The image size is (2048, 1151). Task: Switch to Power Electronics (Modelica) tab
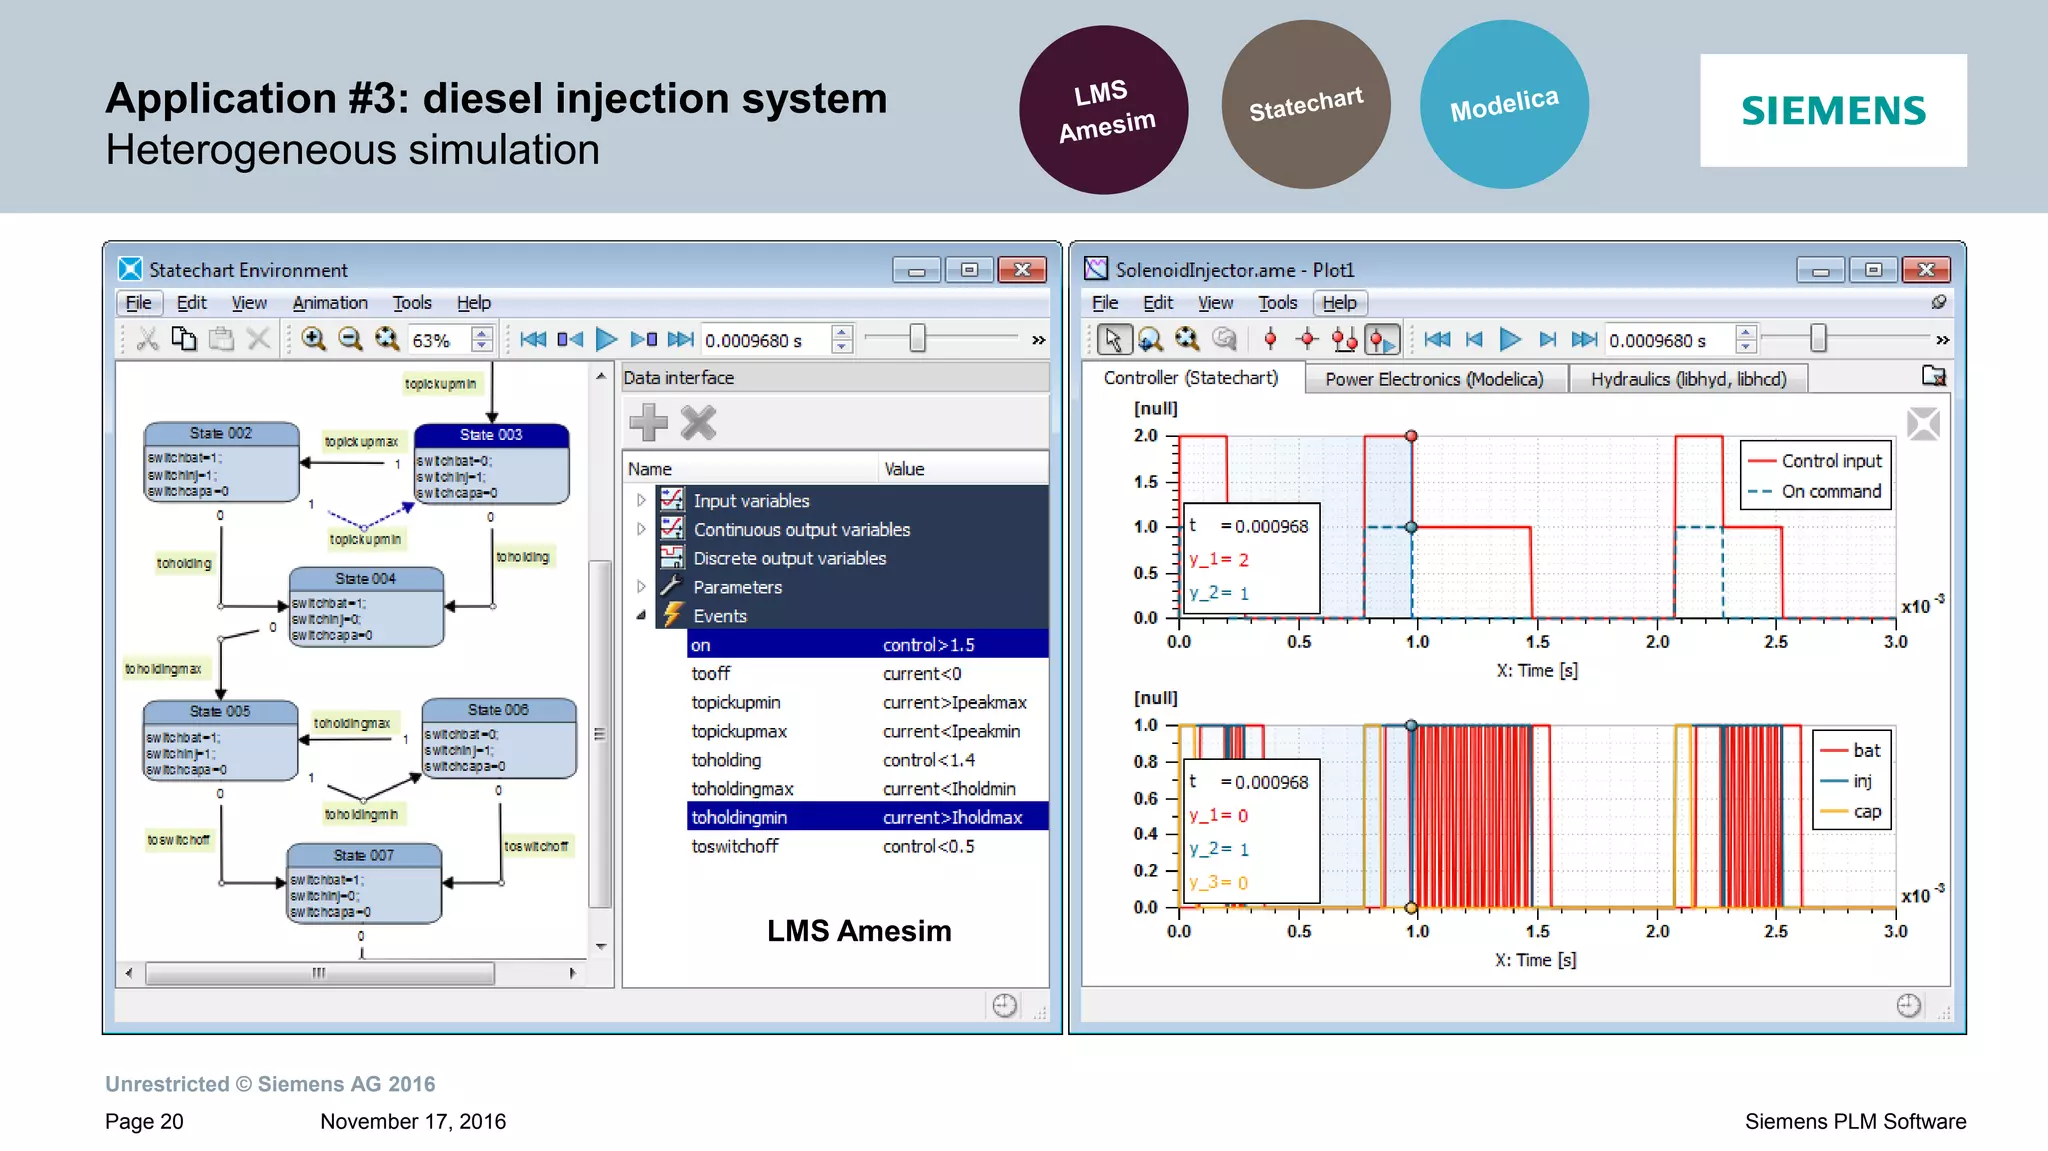click(x=1434, y=379)
